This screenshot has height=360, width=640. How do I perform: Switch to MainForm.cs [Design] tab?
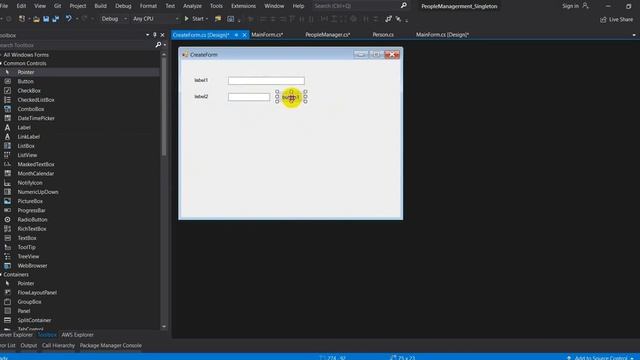[442, 35]
